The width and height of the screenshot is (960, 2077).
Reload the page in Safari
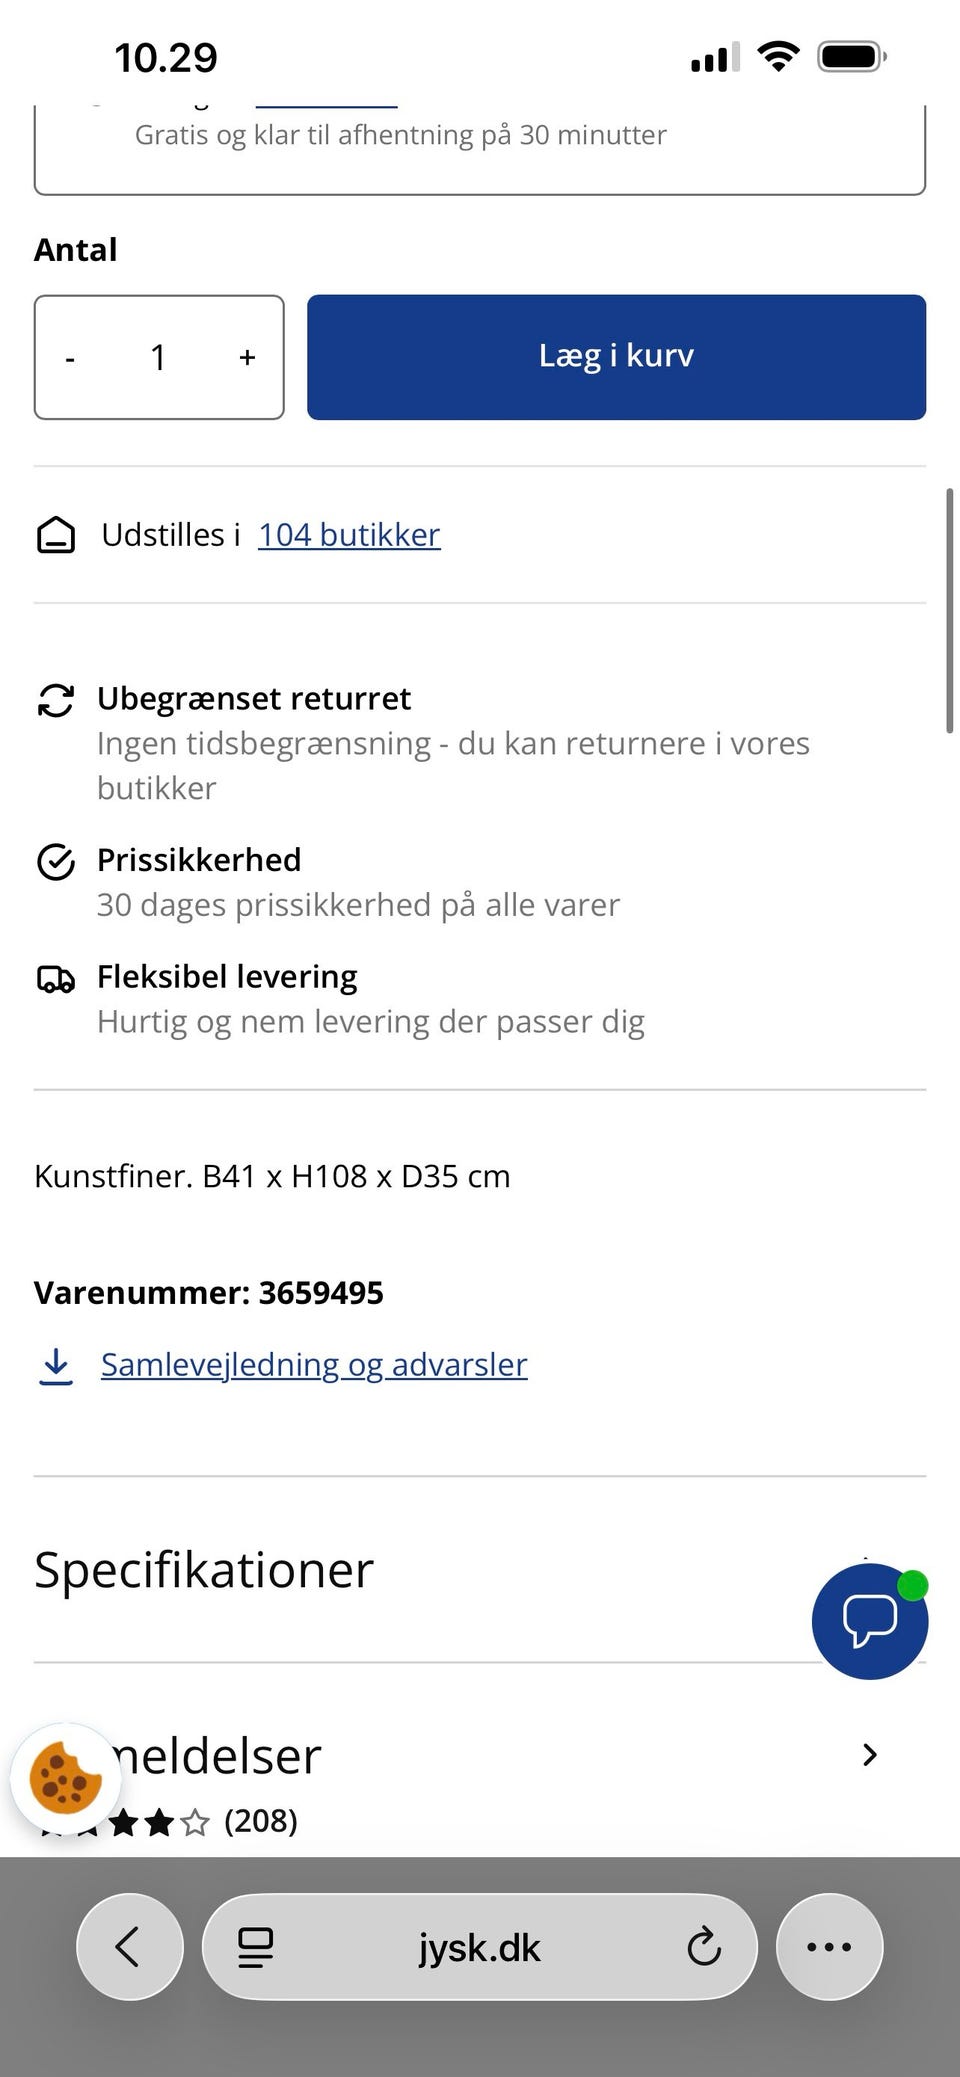point(705,1947)
